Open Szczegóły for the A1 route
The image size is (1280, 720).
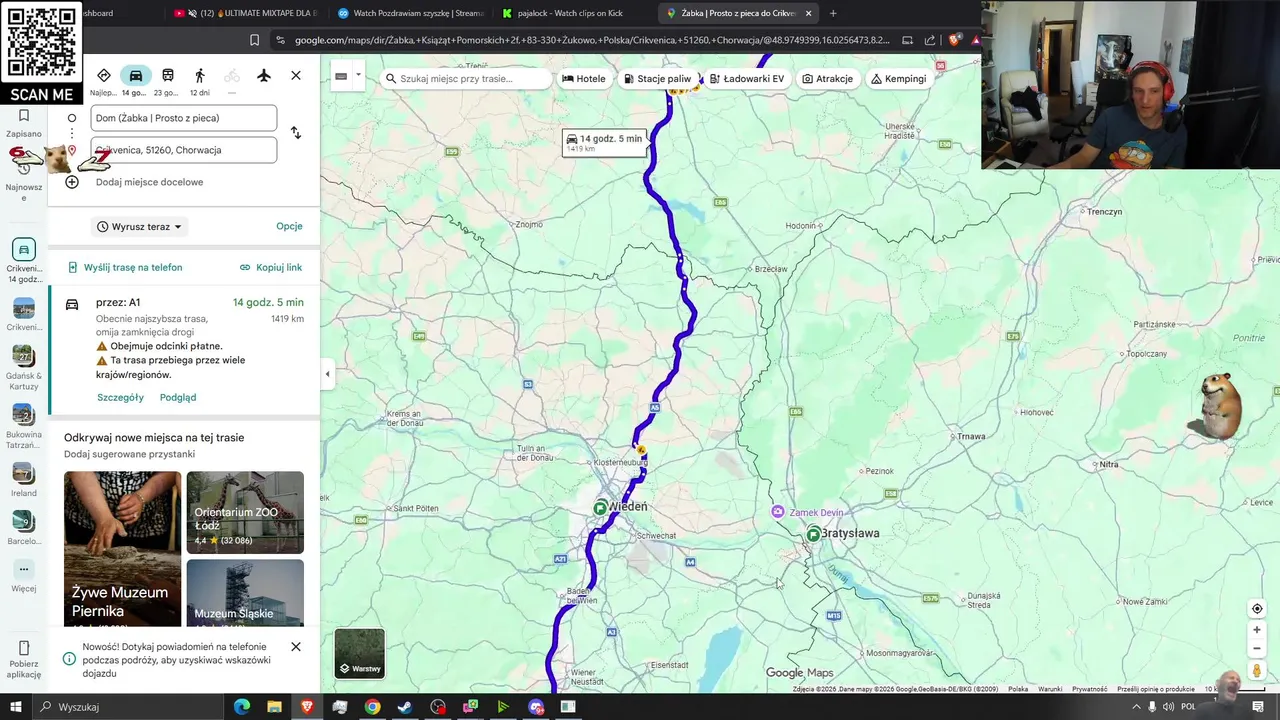(x=120, y=397)
